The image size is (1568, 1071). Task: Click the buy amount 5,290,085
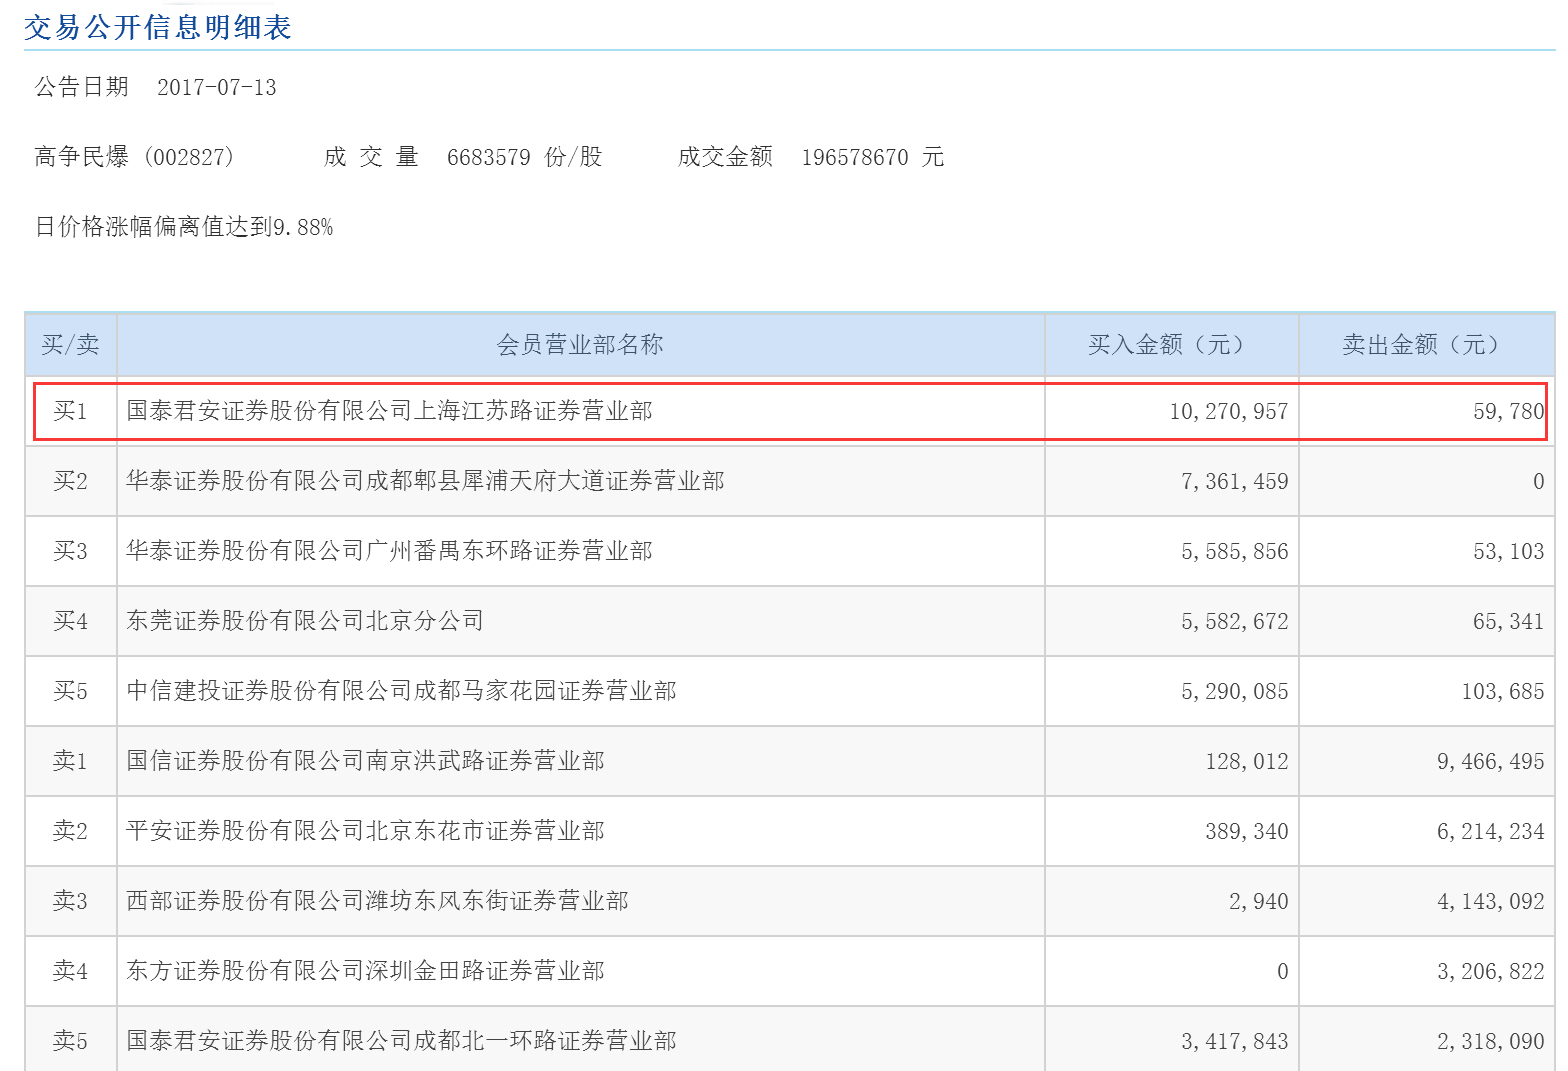pyautogui.click(x=1235, y=691)
